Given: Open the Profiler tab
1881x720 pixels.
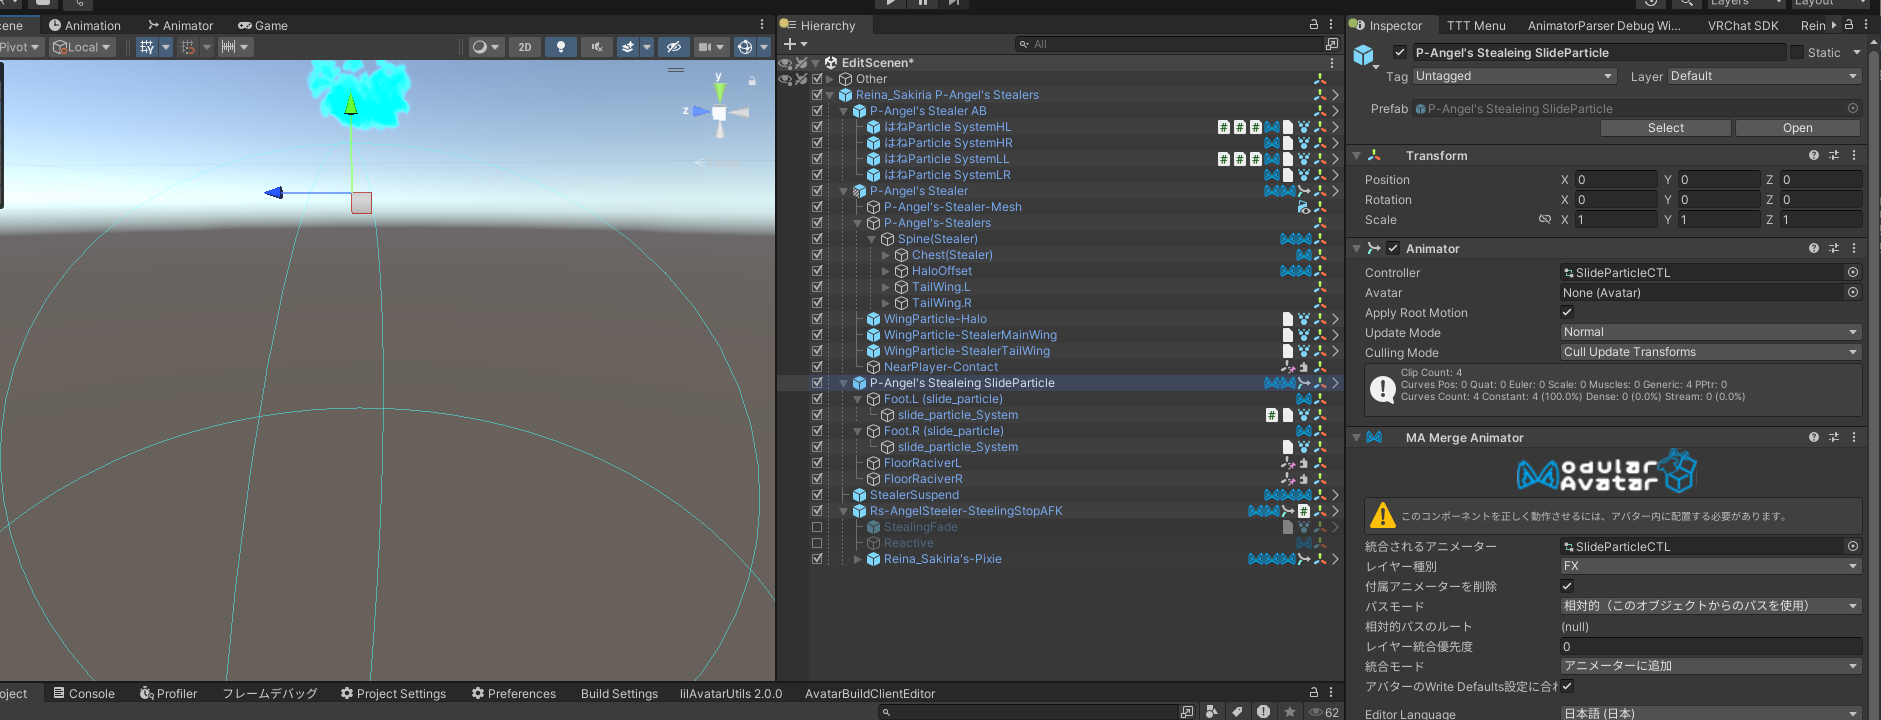Looking at the screenshot, I should click(x=168, y=693).
